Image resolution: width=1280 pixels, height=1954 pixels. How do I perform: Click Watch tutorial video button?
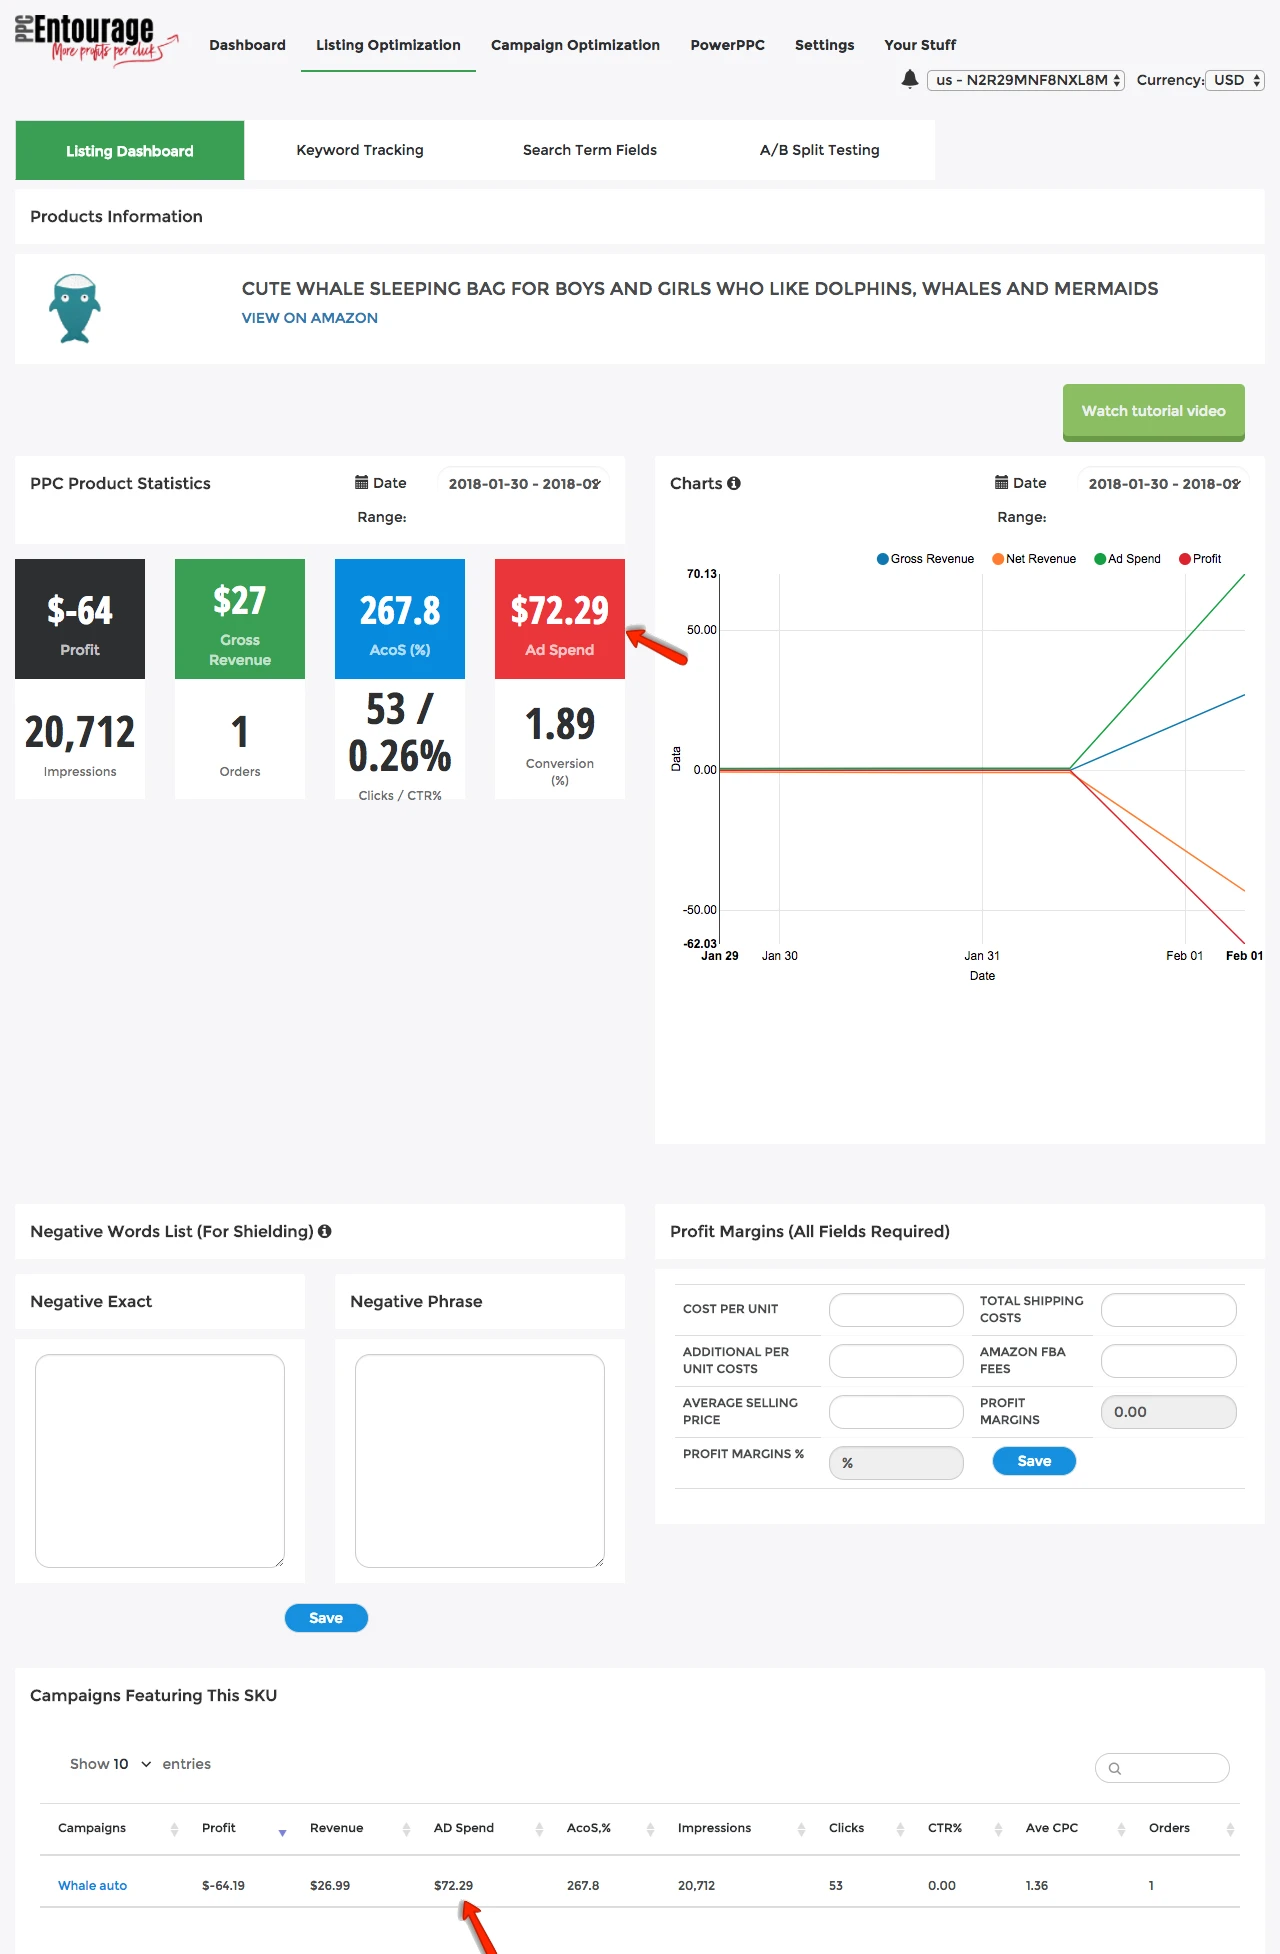tap(1154, 411)
